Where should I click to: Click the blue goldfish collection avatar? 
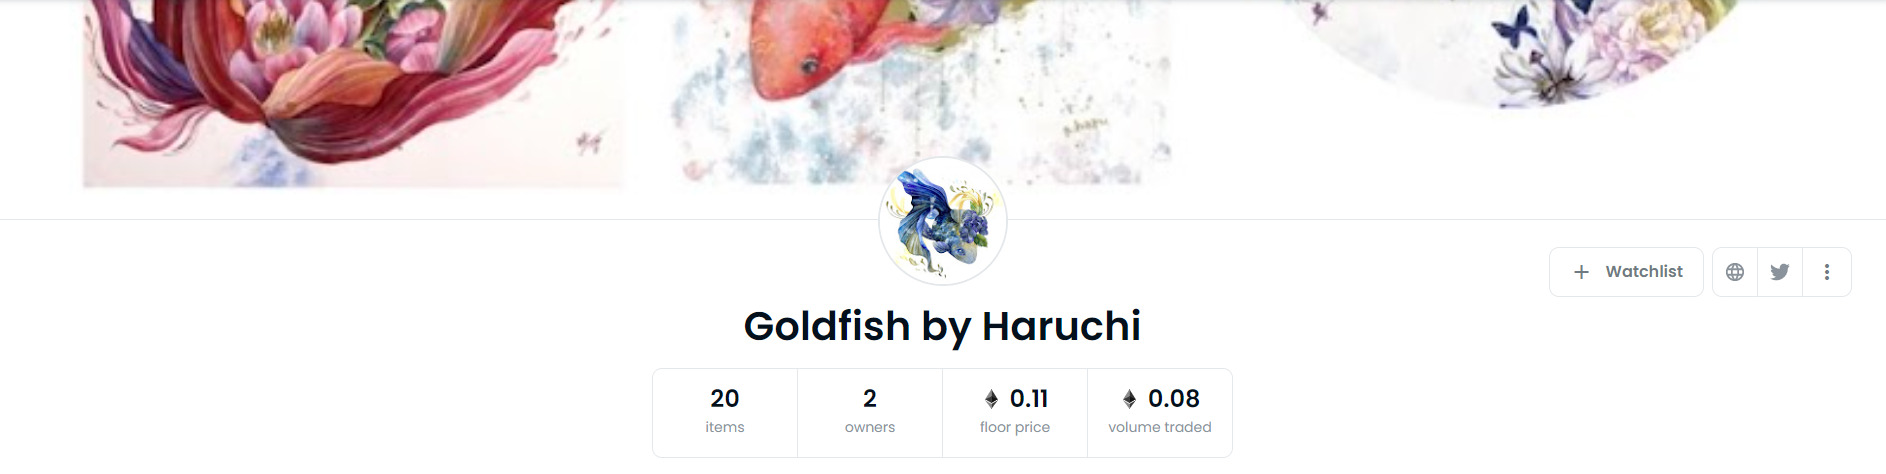943,222
